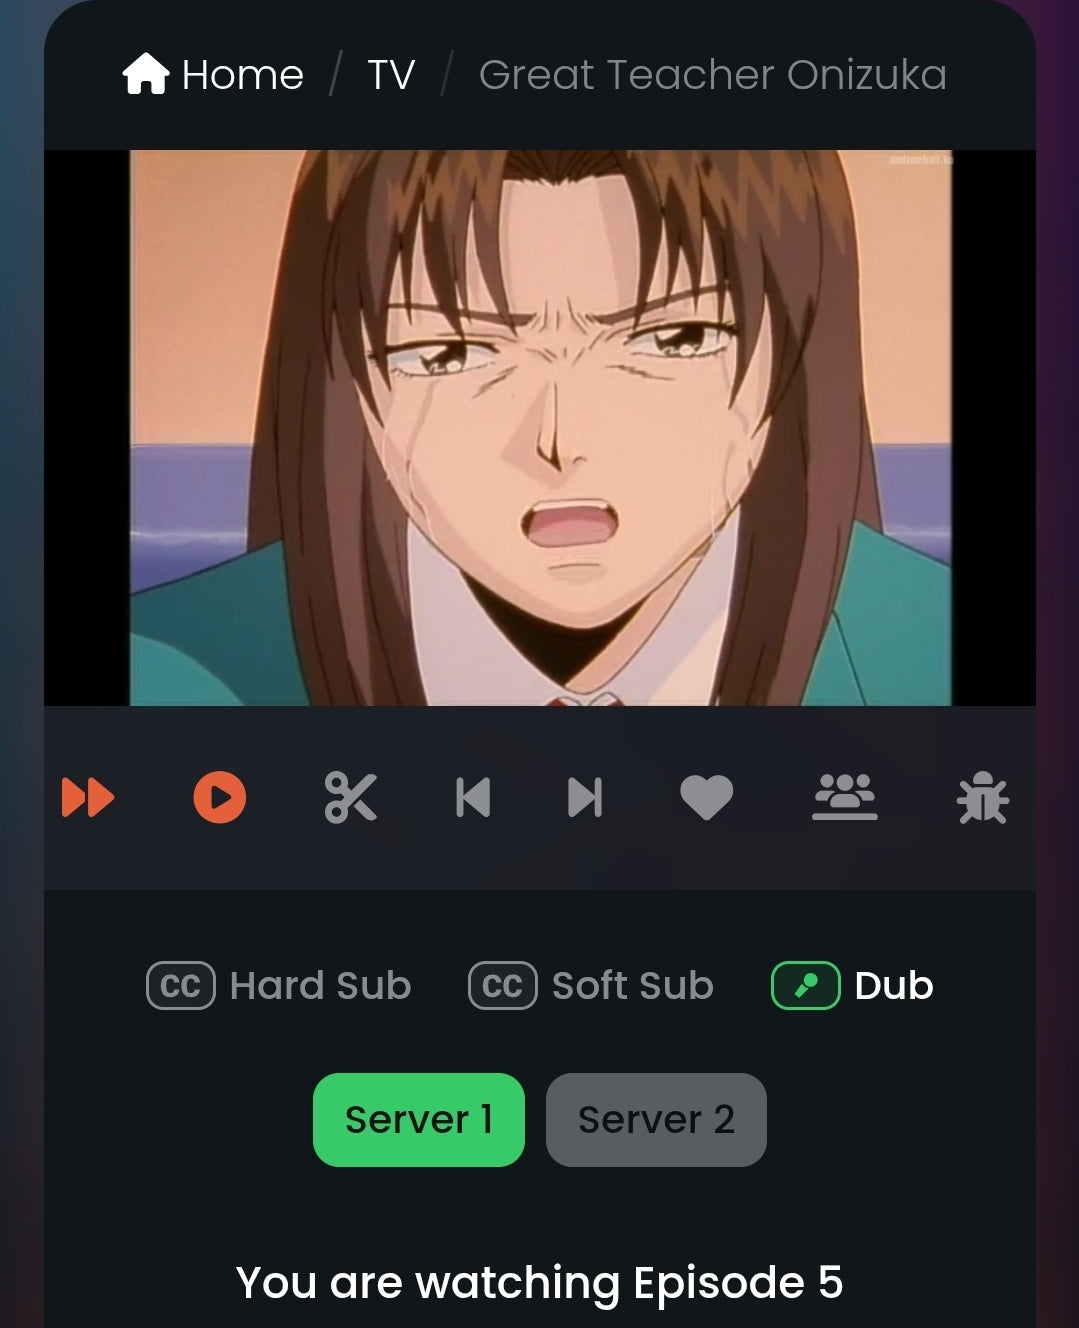Report a problem with the bug icon

click(x=983, y=798)
